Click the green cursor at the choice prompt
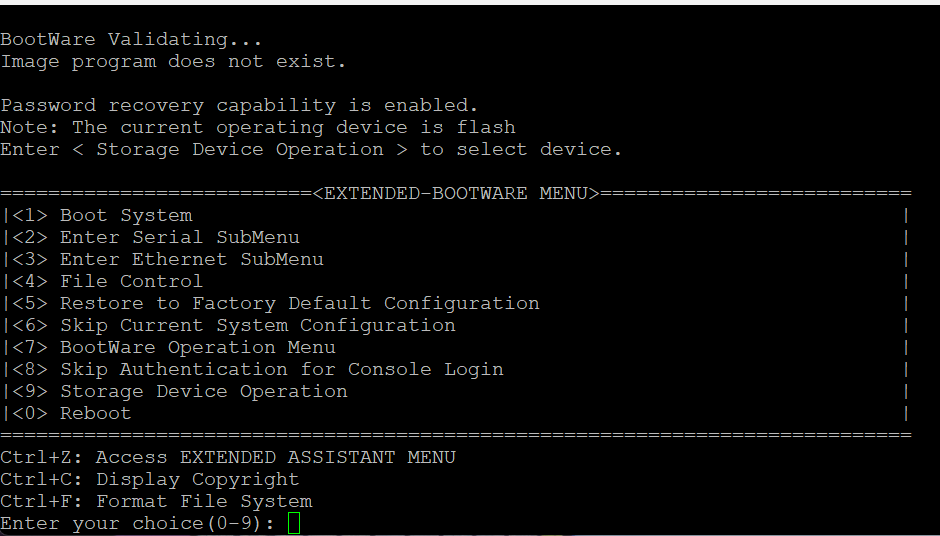The height and width of the screenshot is (536, 940). 294,523
